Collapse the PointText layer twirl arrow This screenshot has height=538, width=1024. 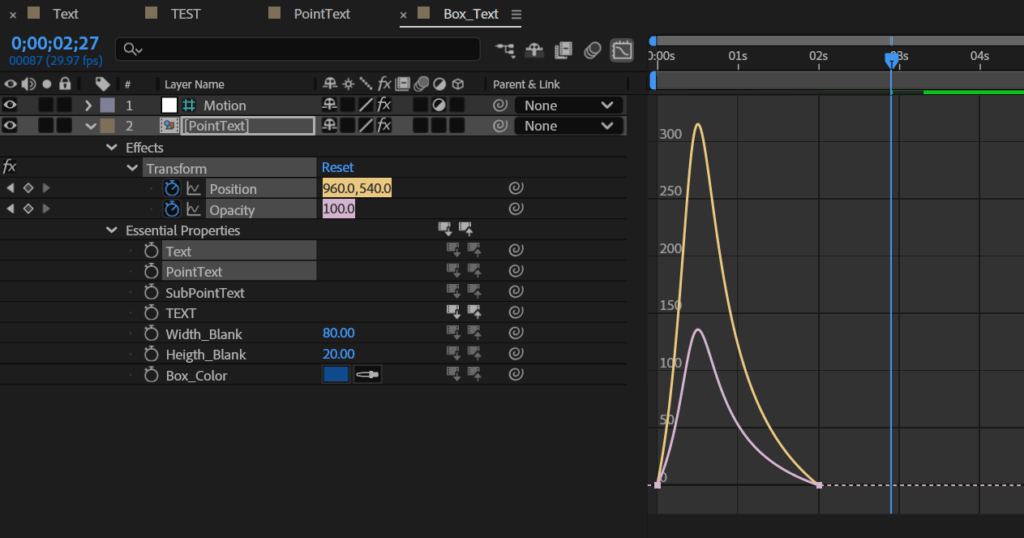tap(90, 126)
